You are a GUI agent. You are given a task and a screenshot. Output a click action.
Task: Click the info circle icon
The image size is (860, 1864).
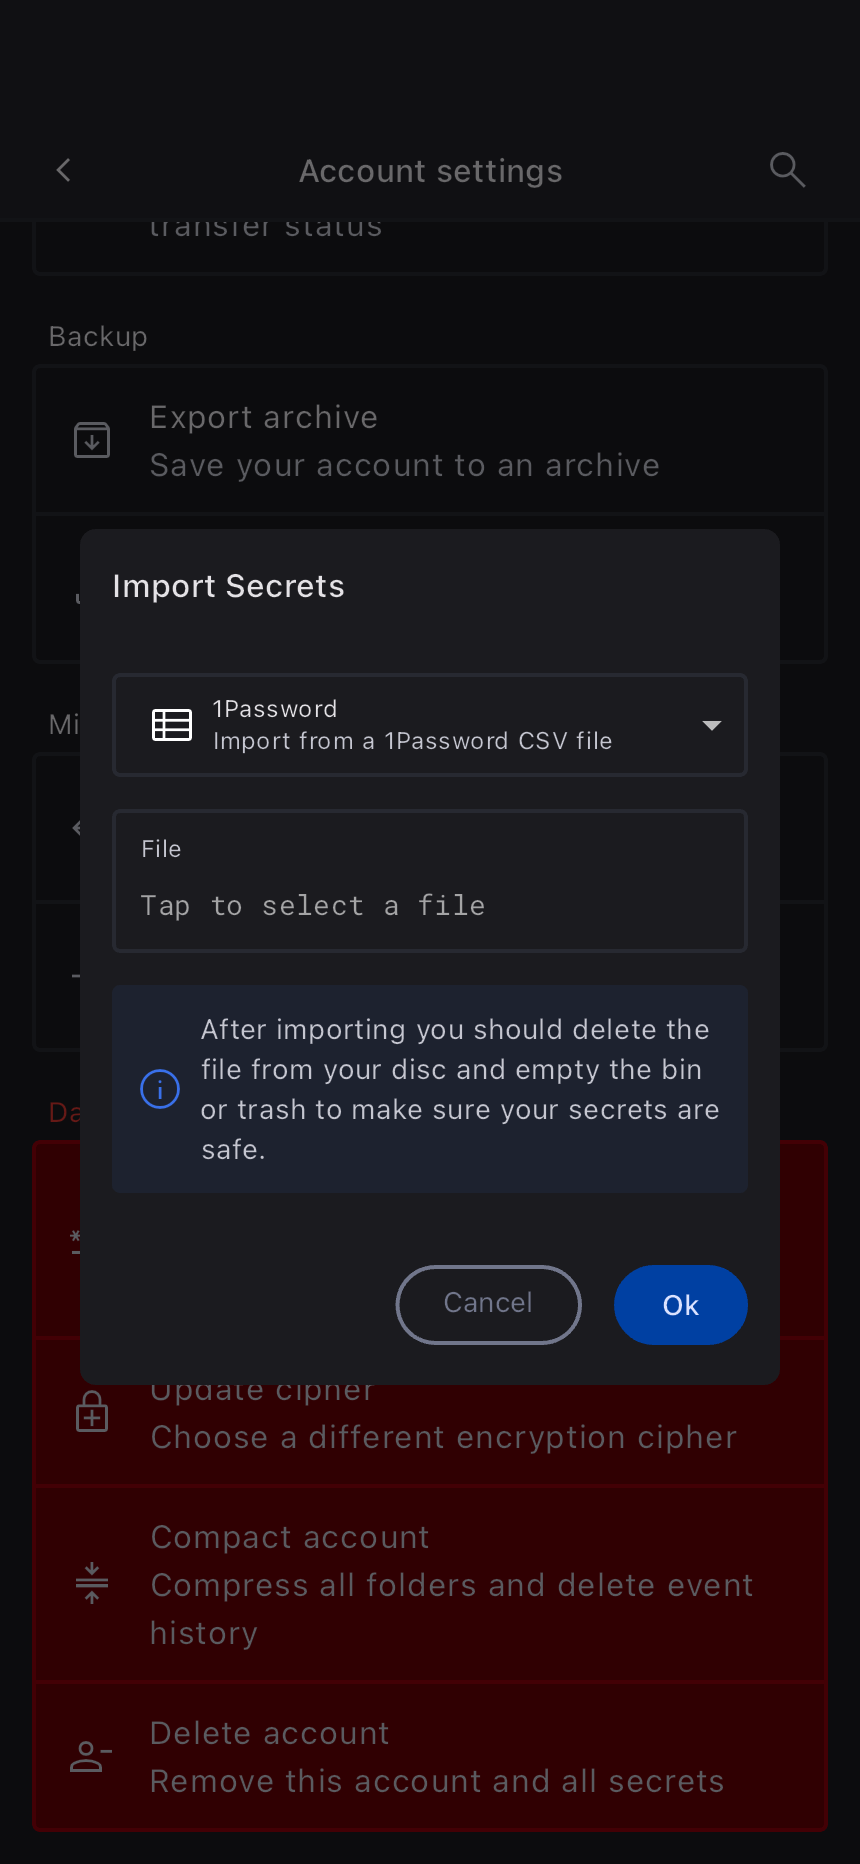coord(160,1089)
